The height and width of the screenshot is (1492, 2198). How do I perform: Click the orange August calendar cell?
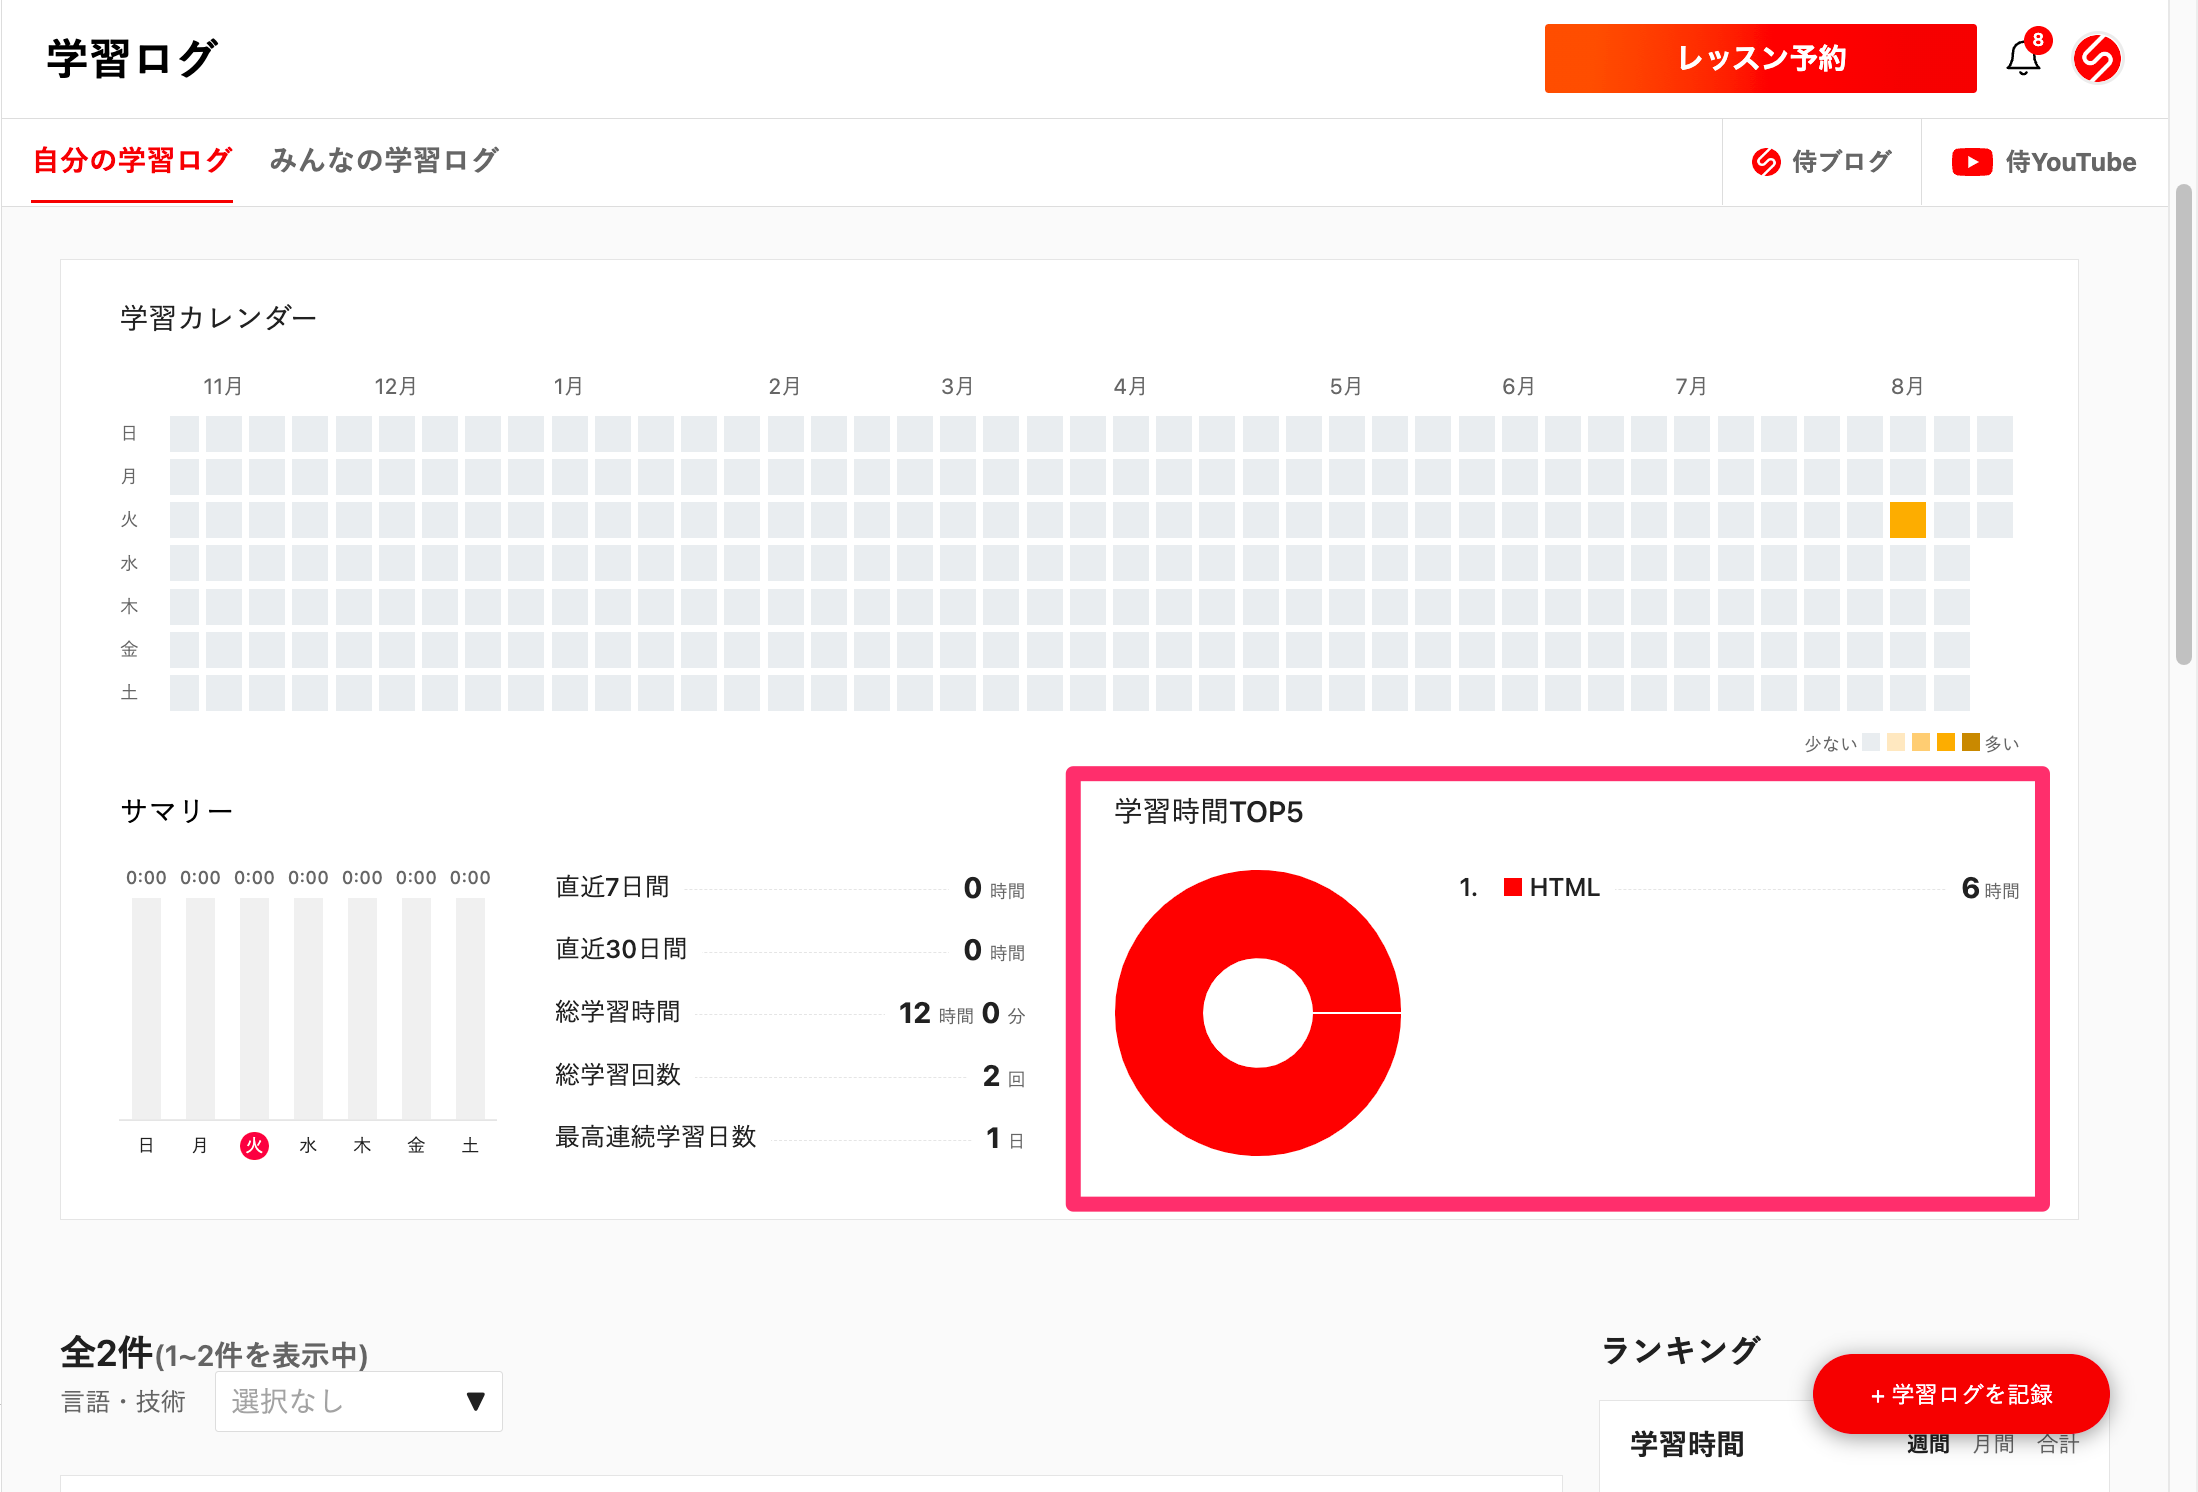point(1907,520)
